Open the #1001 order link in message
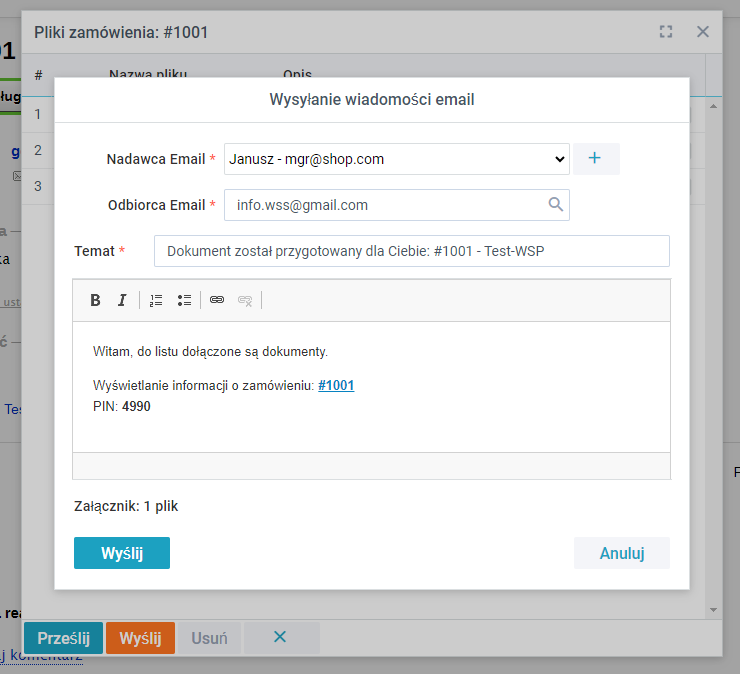740x674 pixels. tap(336, 386)
